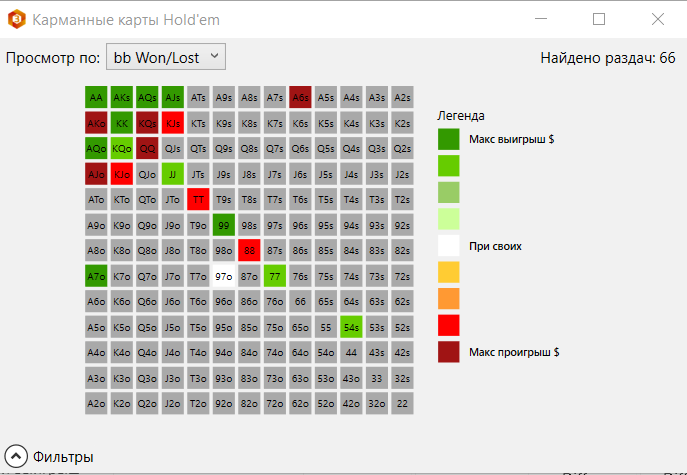Select the KQs hand cell
Image resolution: width=687 pixels, height=475 pixels.
pos(147,123)
